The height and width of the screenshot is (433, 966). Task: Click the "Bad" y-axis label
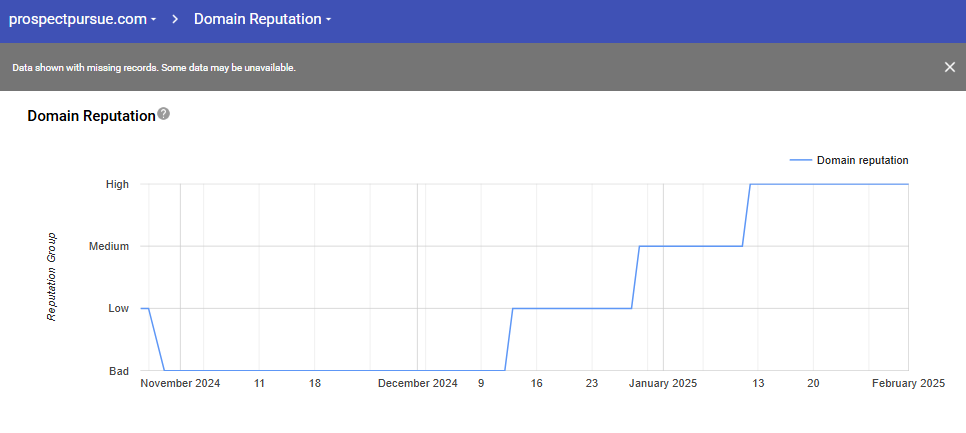pos(118,371)
